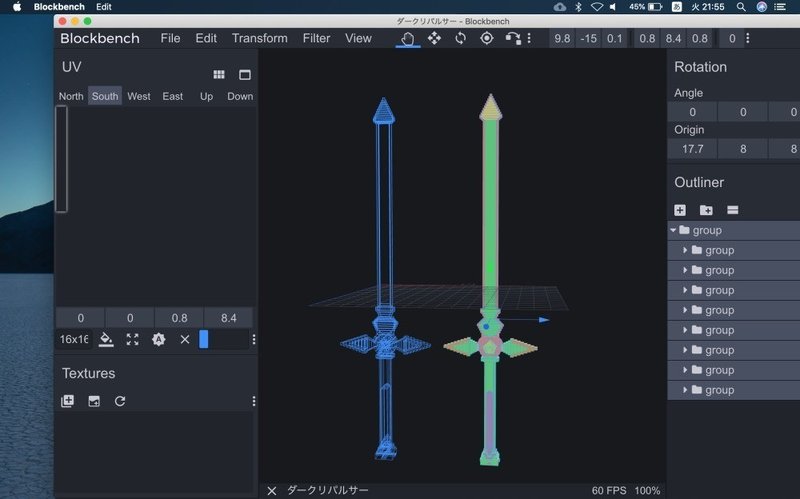
Task: Click the blue arrow gizmo in the viewport
Action: point(544,320)
